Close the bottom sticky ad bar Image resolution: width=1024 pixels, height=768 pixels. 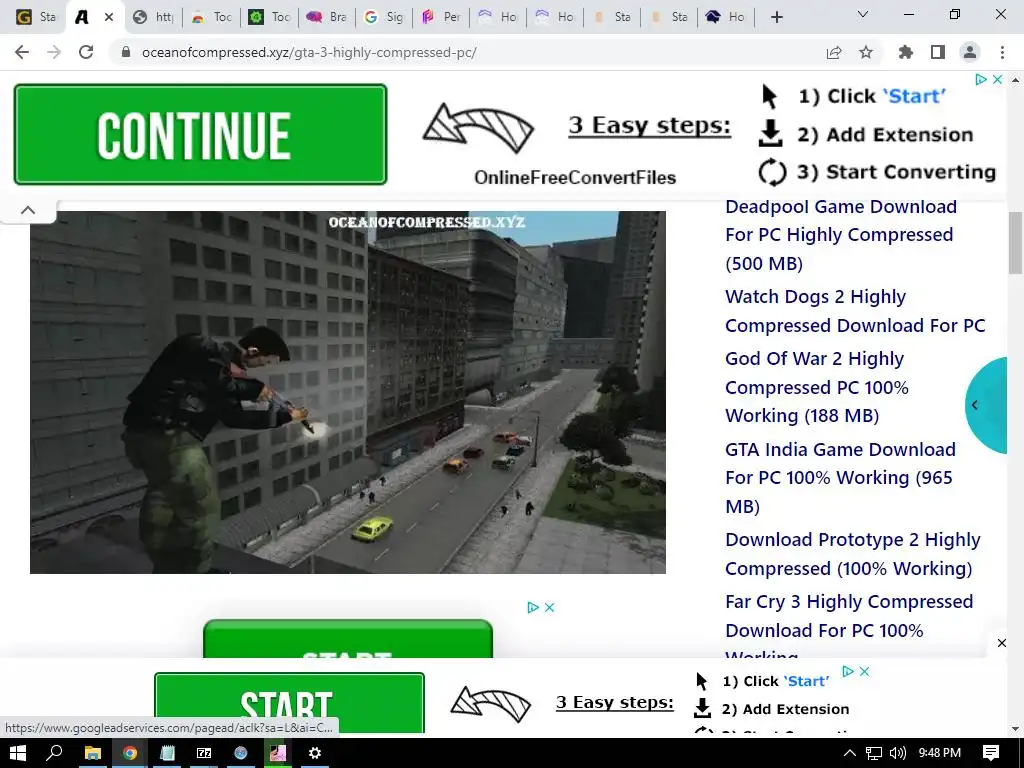(x=1002, y=643)
